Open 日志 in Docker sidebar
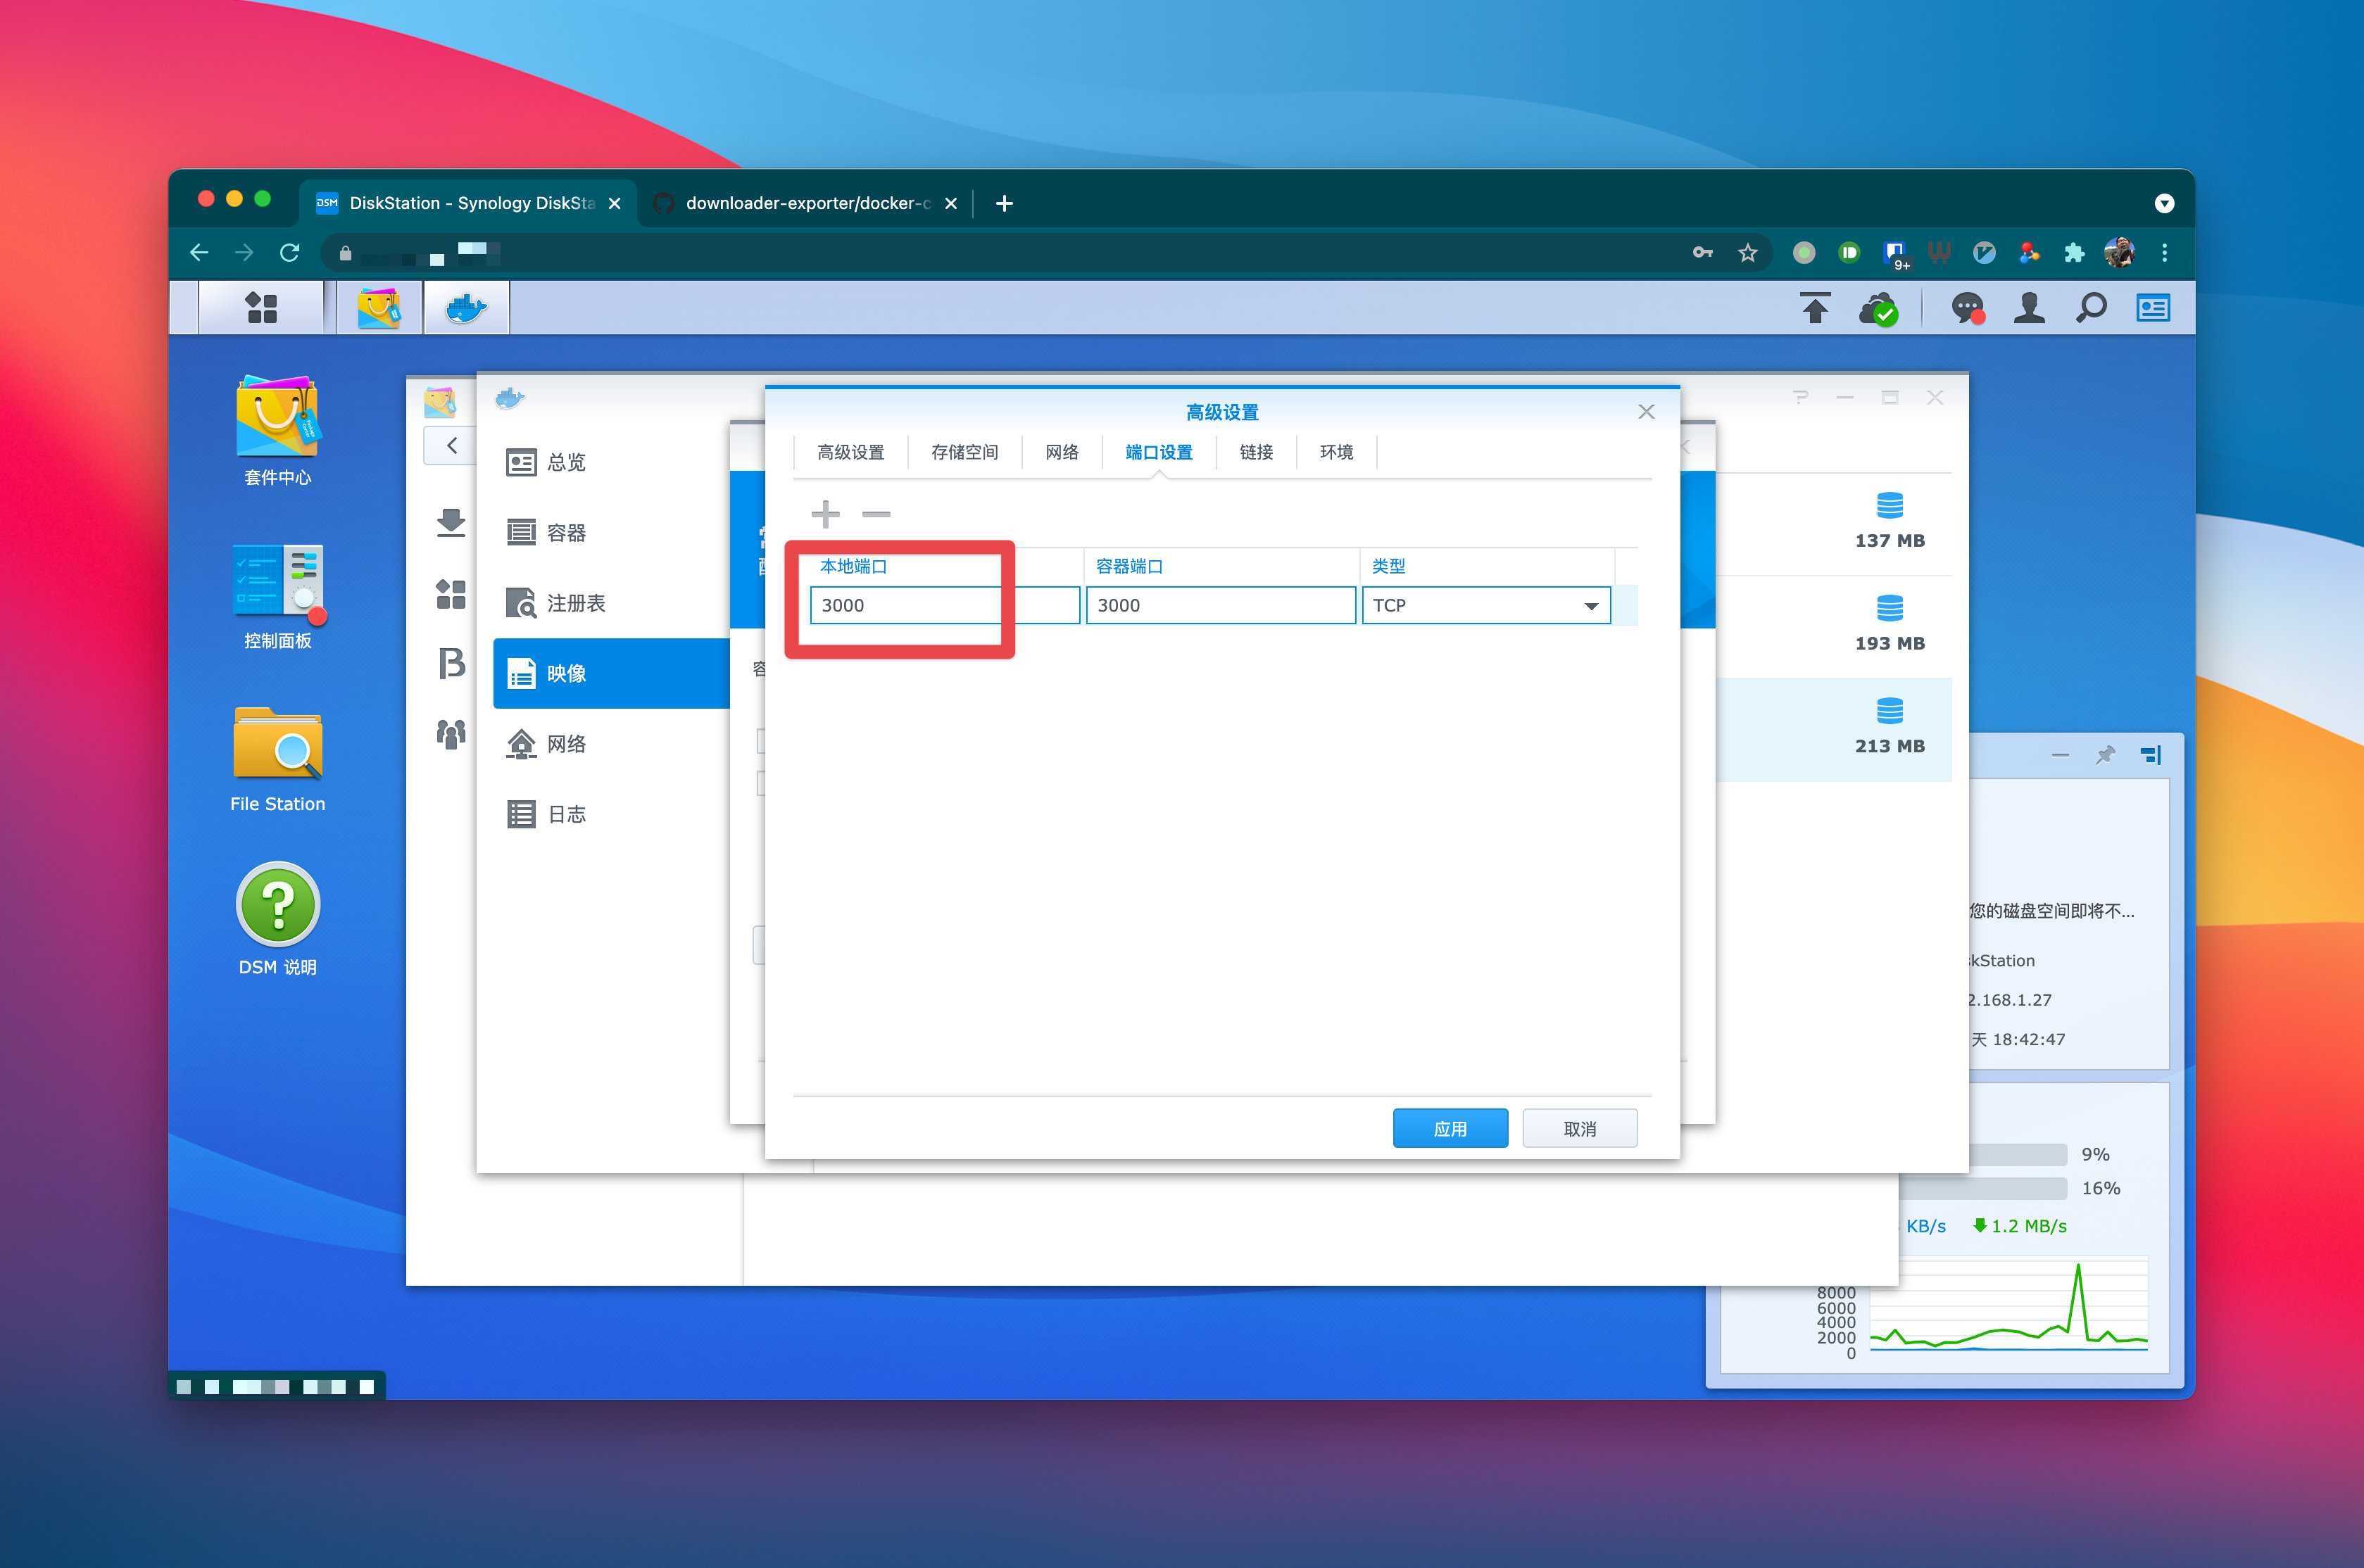This screenshot has width=2364, height=1568. click(x=611, y=814)
